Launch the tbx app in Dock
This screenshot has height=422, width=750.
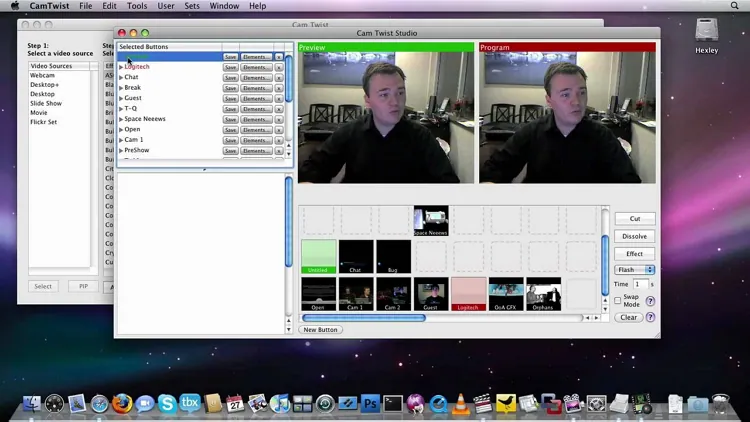pyautogui.click(x=189, y=403)
